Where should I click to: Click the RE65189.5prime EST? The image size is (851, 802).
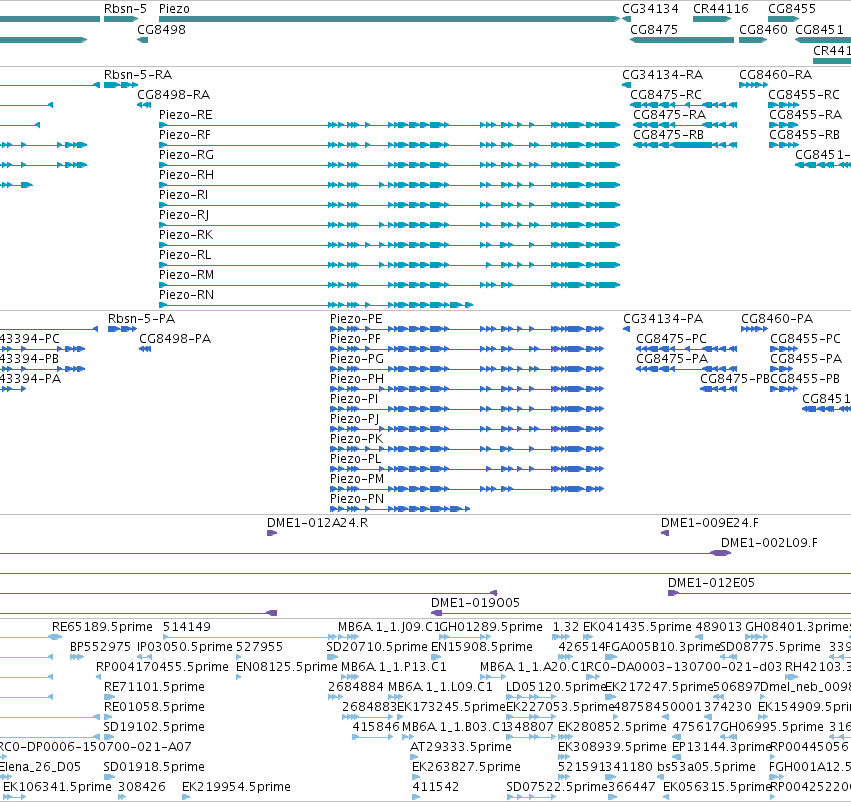click(55, 637)
